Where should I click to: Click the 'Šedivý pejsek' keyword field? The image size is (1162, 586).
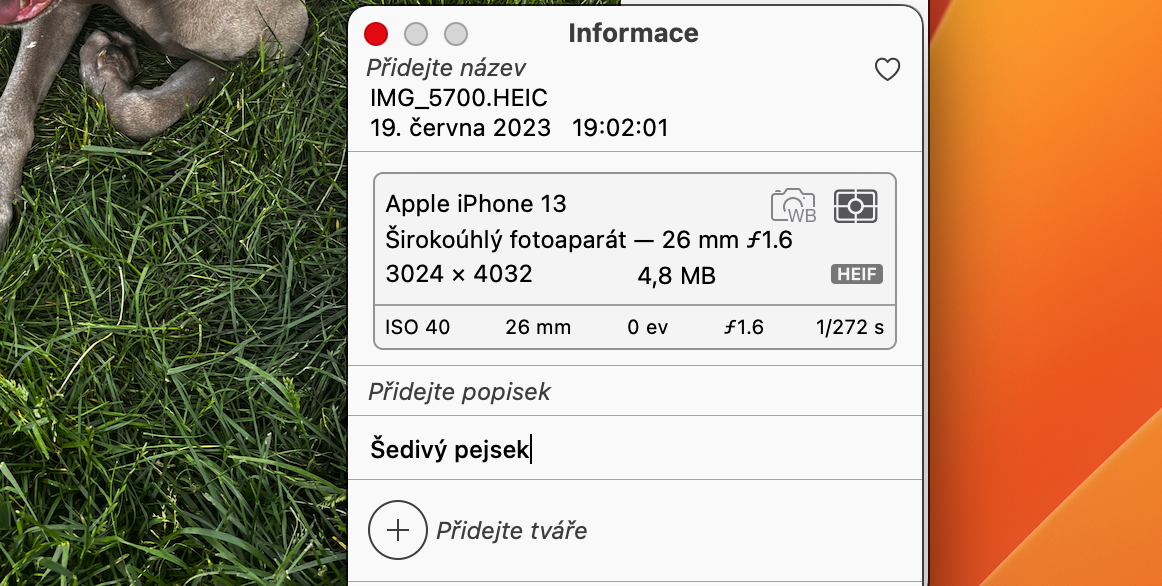point(450,449)
